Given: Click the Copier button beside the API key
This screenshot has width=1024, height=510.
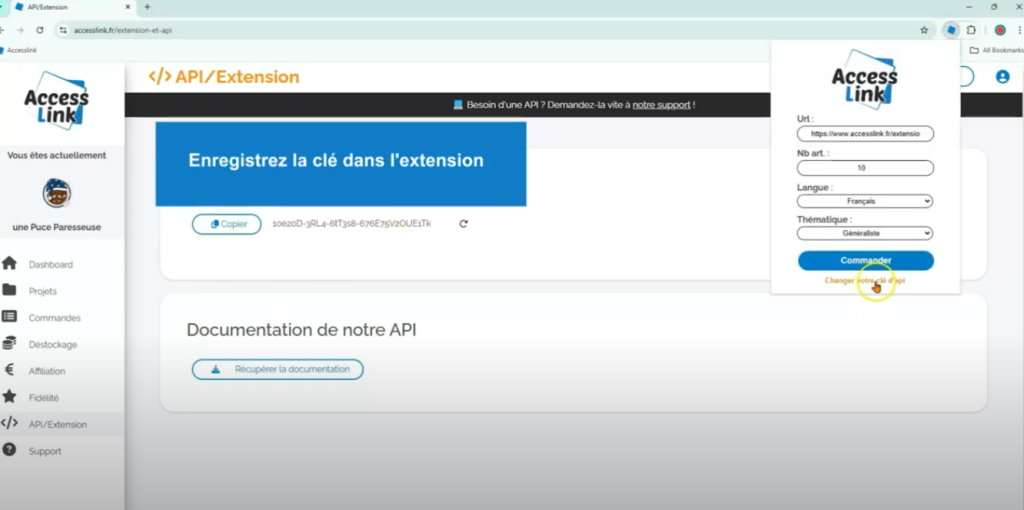Looking at the screenshot, I should (x=227, y=224).
